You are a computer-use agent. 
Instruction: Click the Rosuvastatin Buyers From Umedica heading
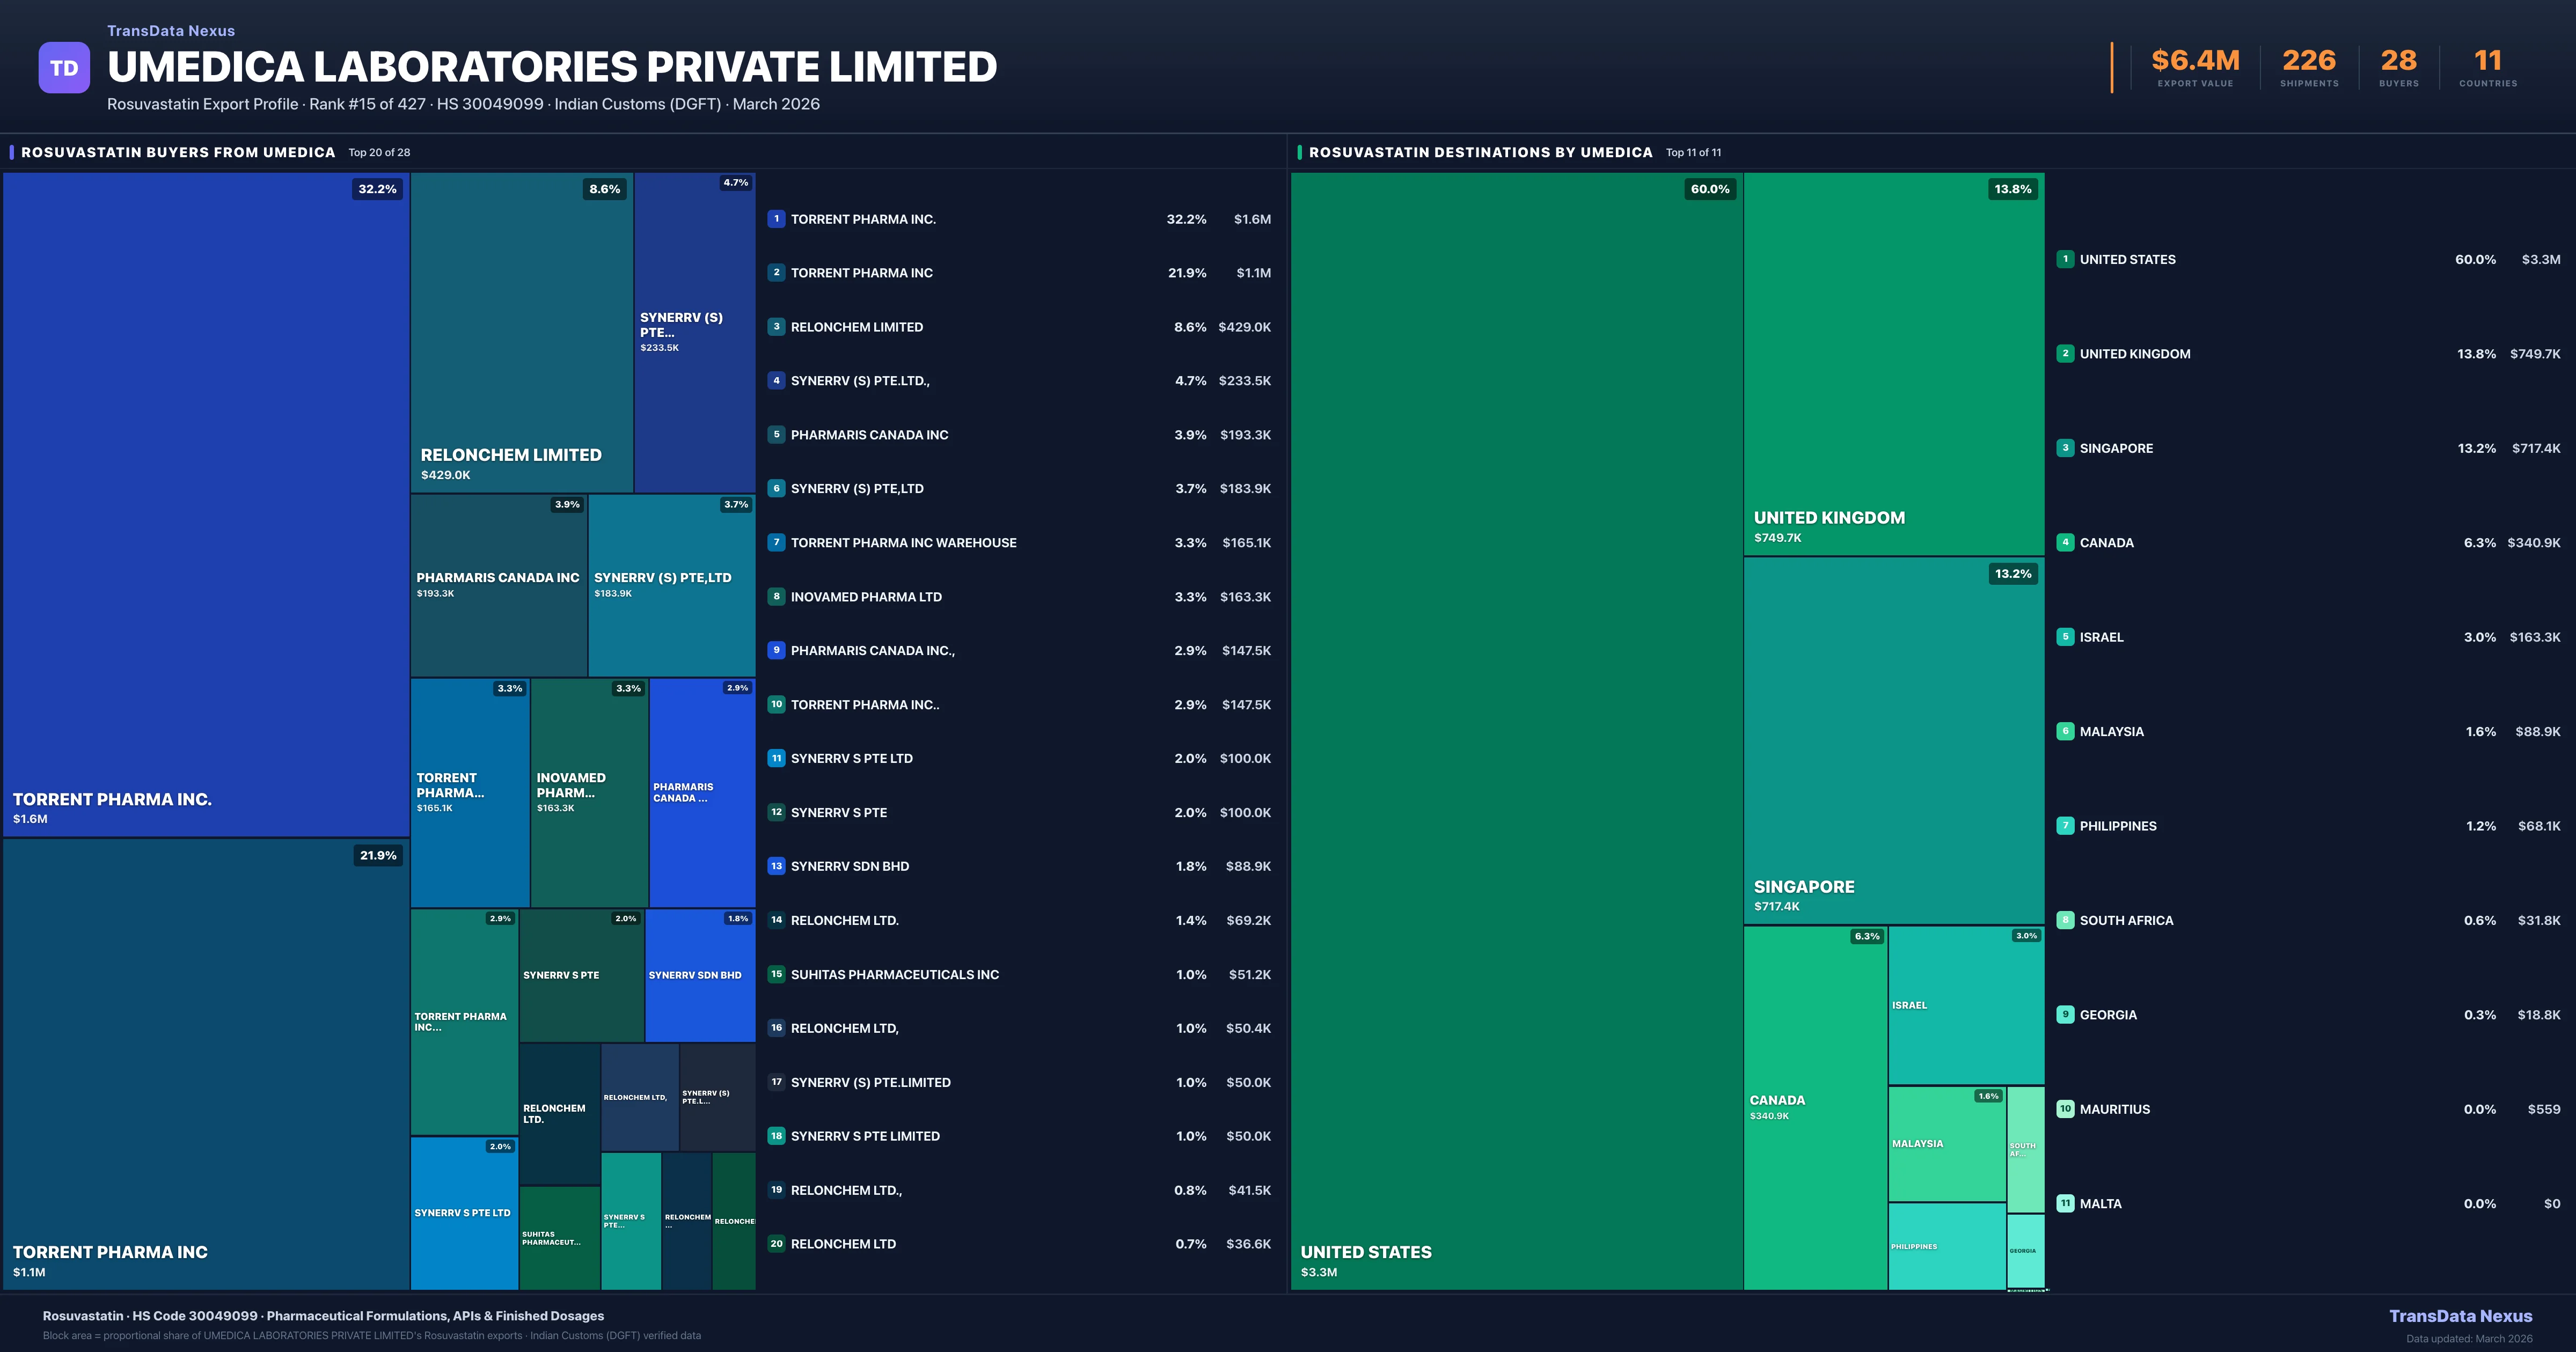point(178,152)
